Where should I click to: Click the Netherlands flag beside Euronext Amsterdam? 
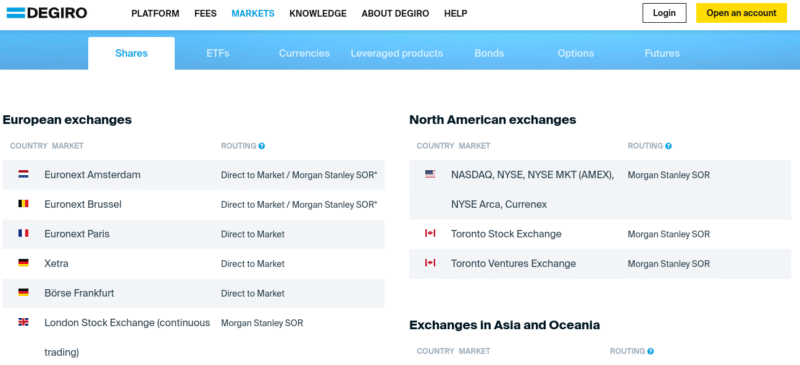(23, 174)
